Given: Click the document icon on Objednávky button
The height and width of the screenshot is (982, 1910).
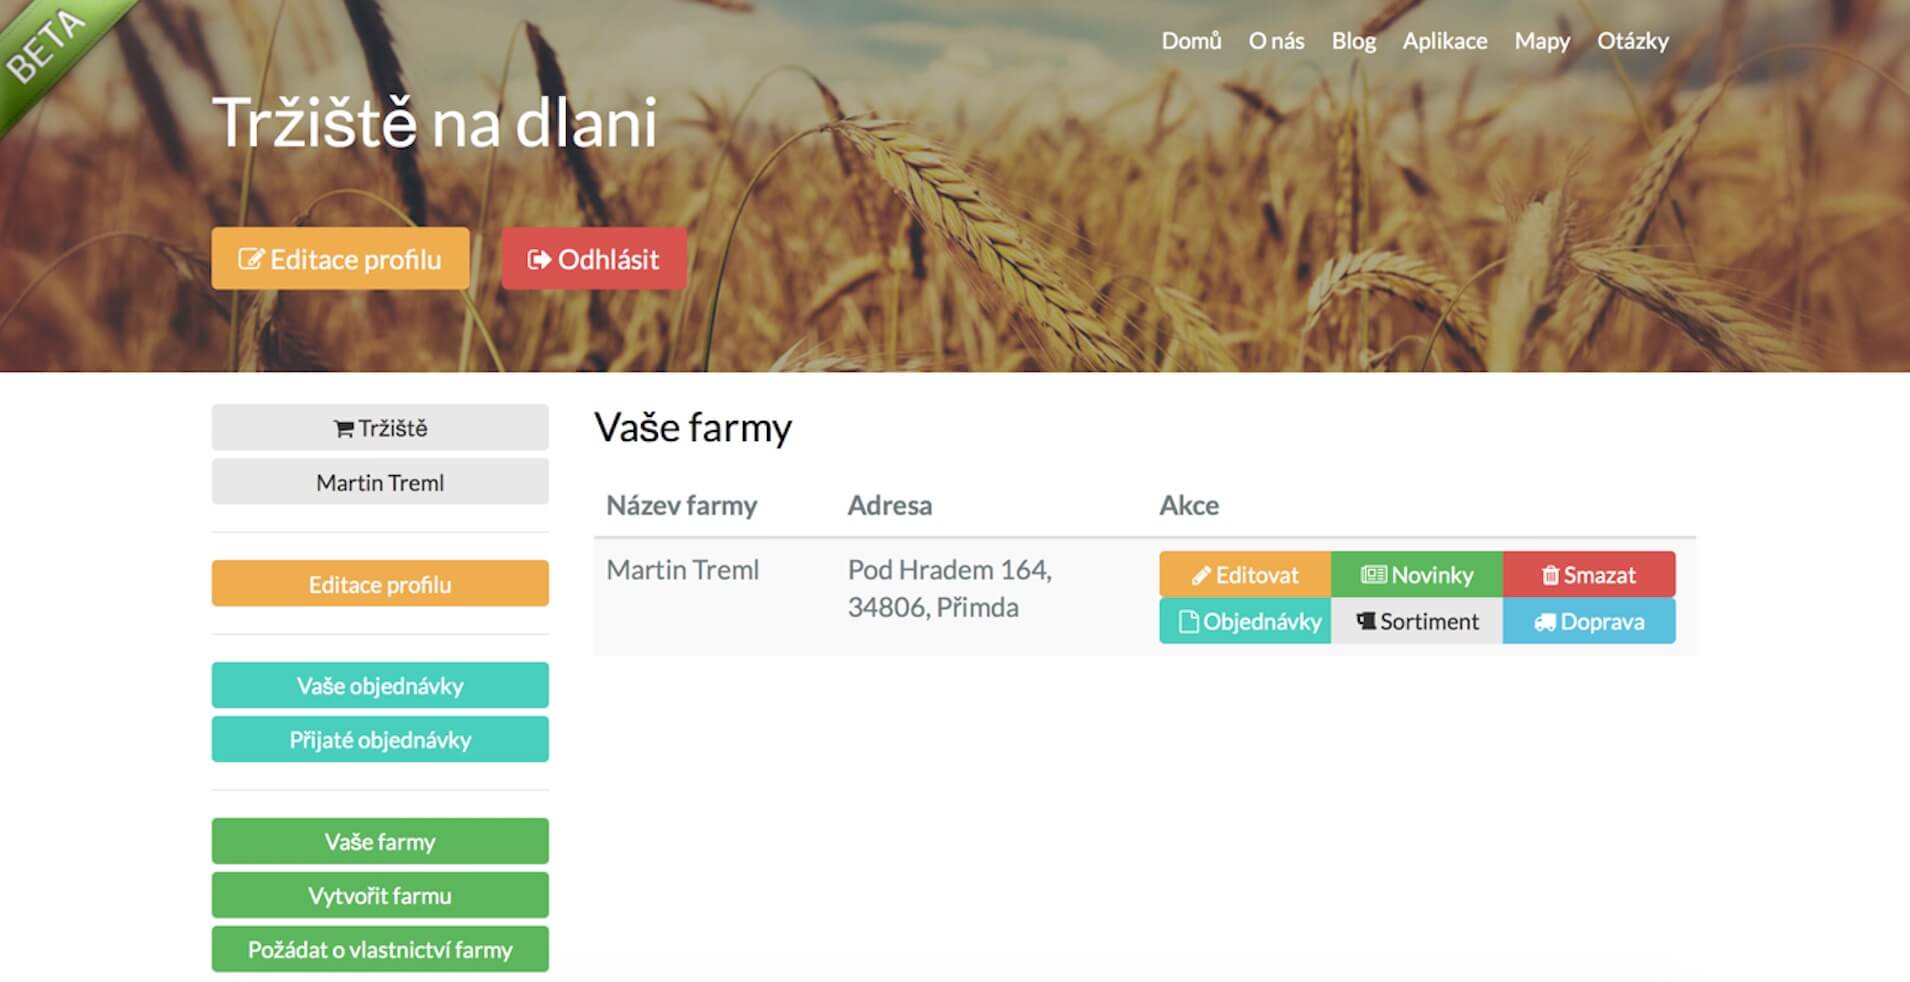Looking at the screenshot, I should [x=1188, y=622].
